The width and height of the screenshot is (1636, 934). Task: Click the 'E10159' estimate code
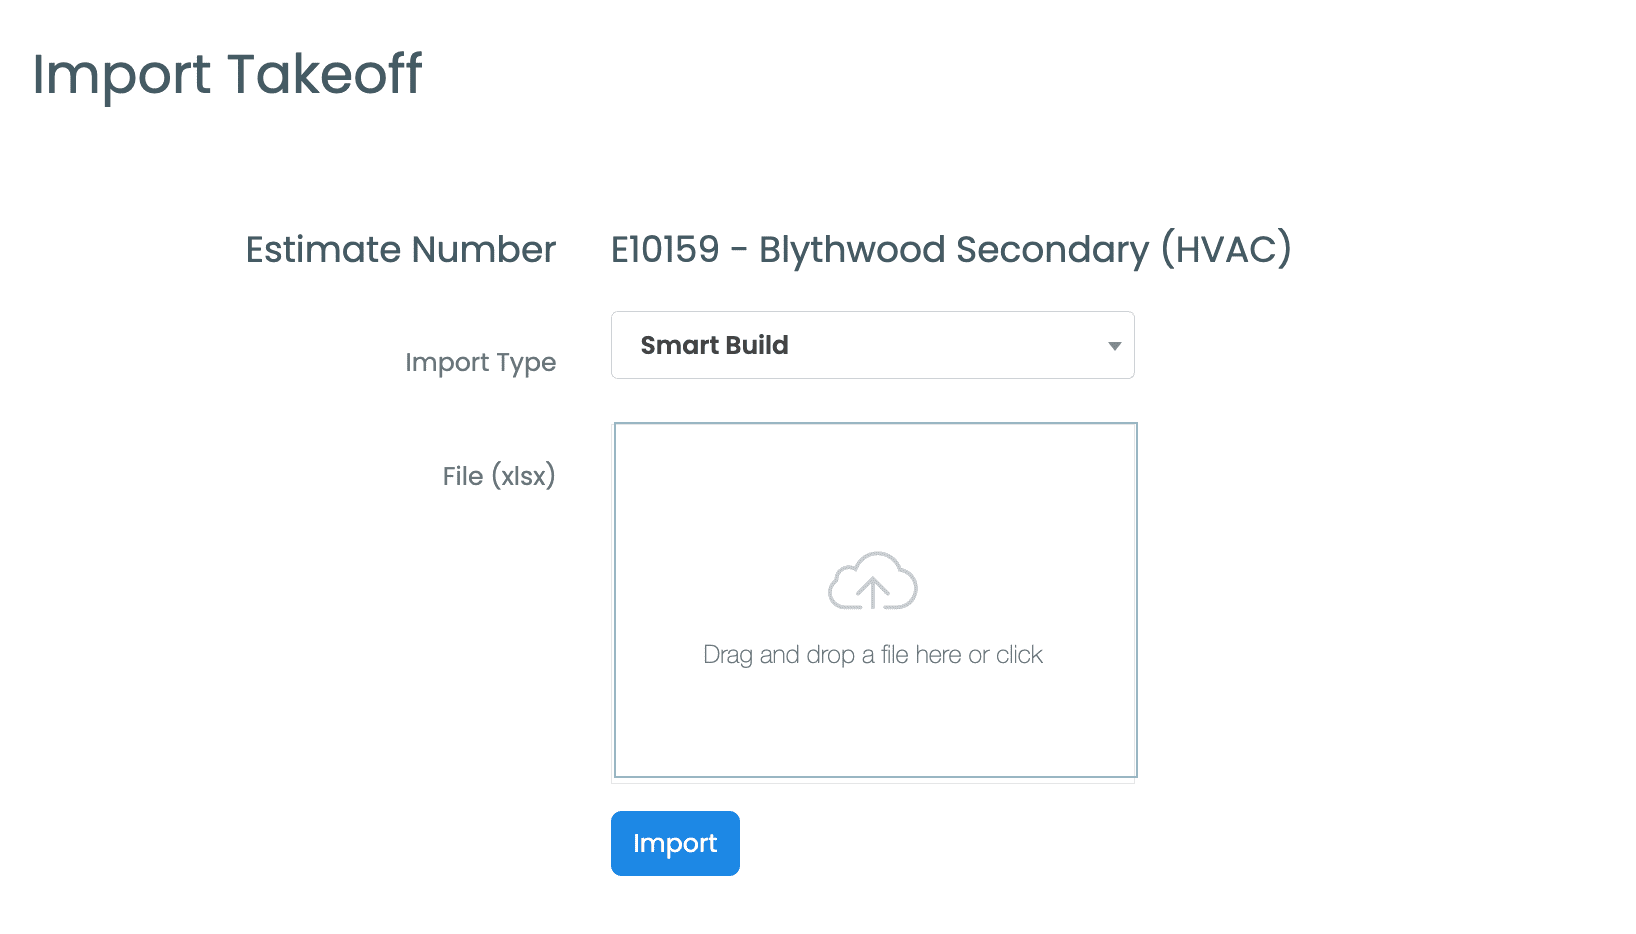[x=665, y=250]
